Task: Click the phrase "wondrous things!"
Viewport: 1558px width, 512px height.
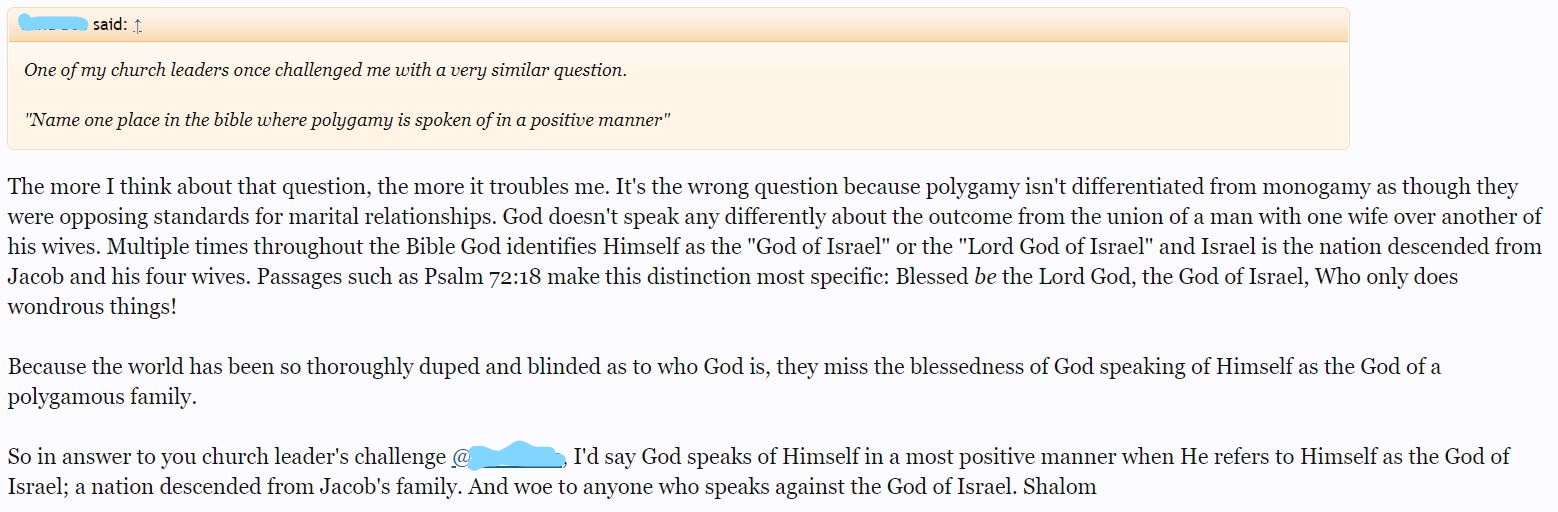Action: 92,306
